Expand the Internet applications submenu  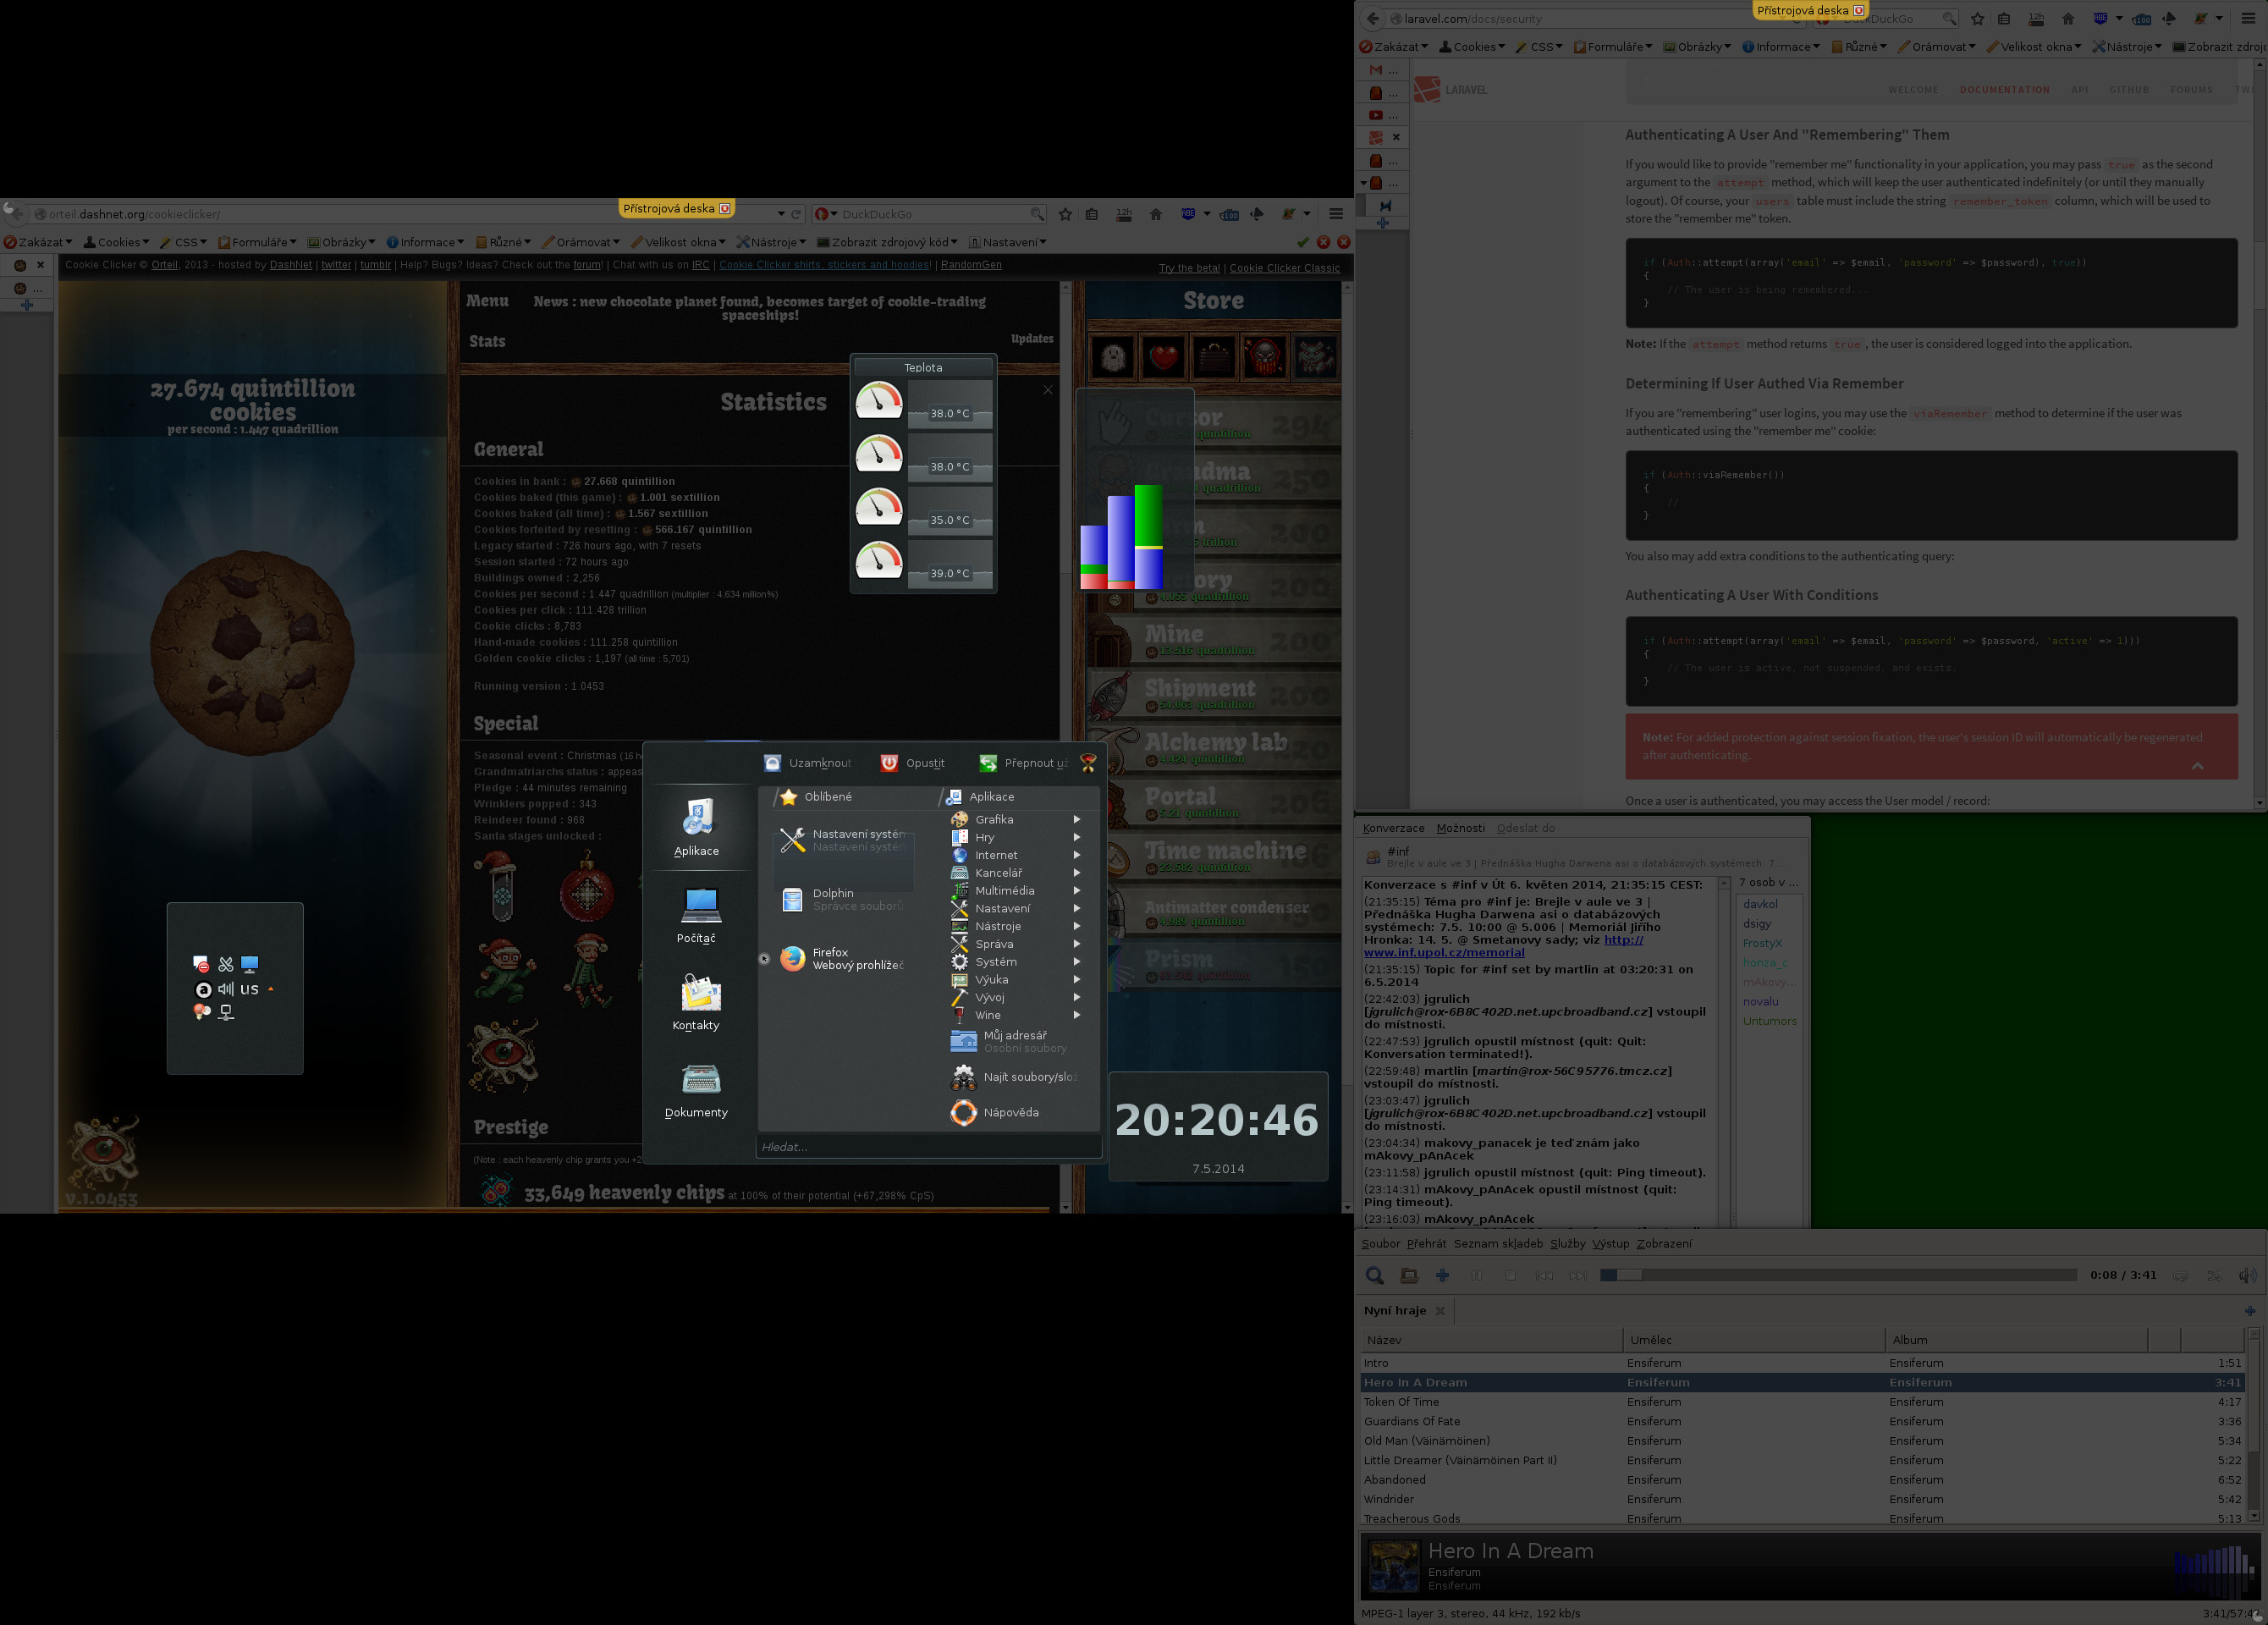click(x=1017, y=855)
